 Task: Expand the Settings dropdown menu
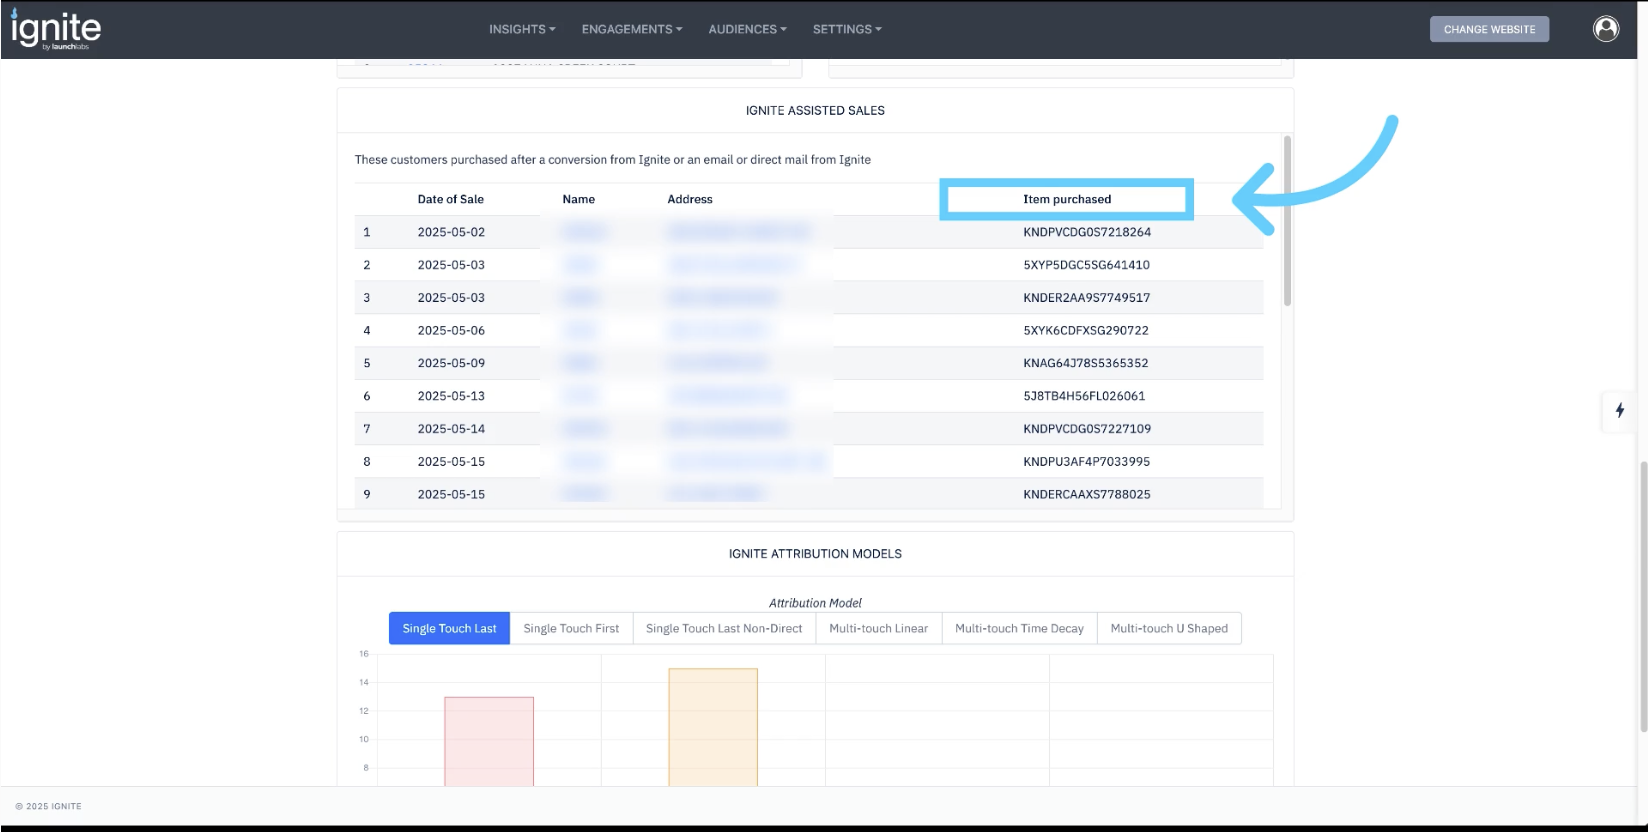[847, 29]
